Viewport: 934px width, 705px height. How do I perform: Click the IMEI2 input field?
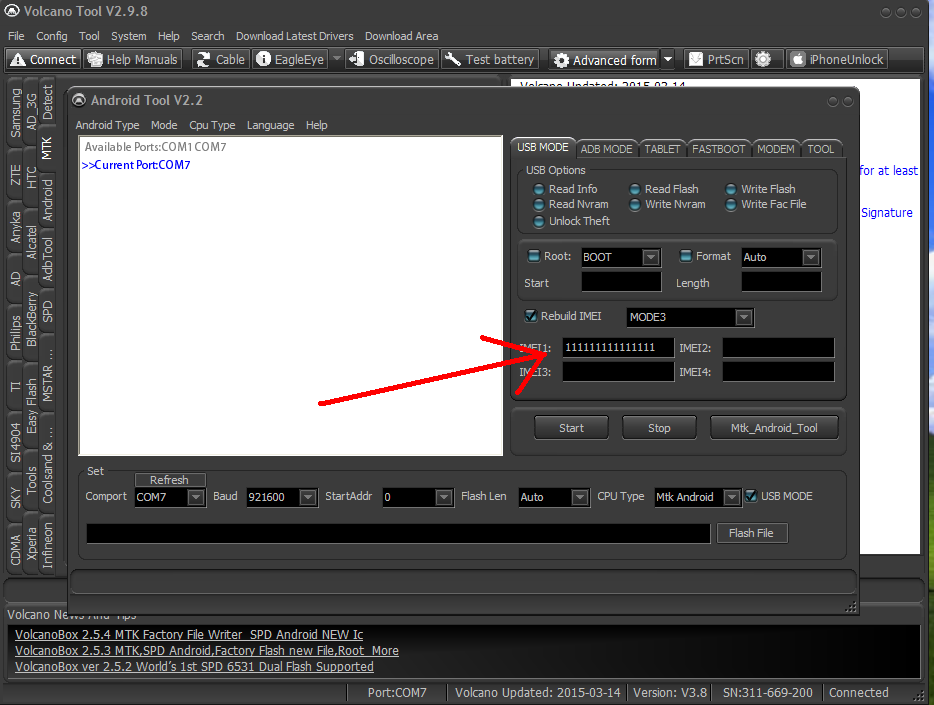pos(779,348)
